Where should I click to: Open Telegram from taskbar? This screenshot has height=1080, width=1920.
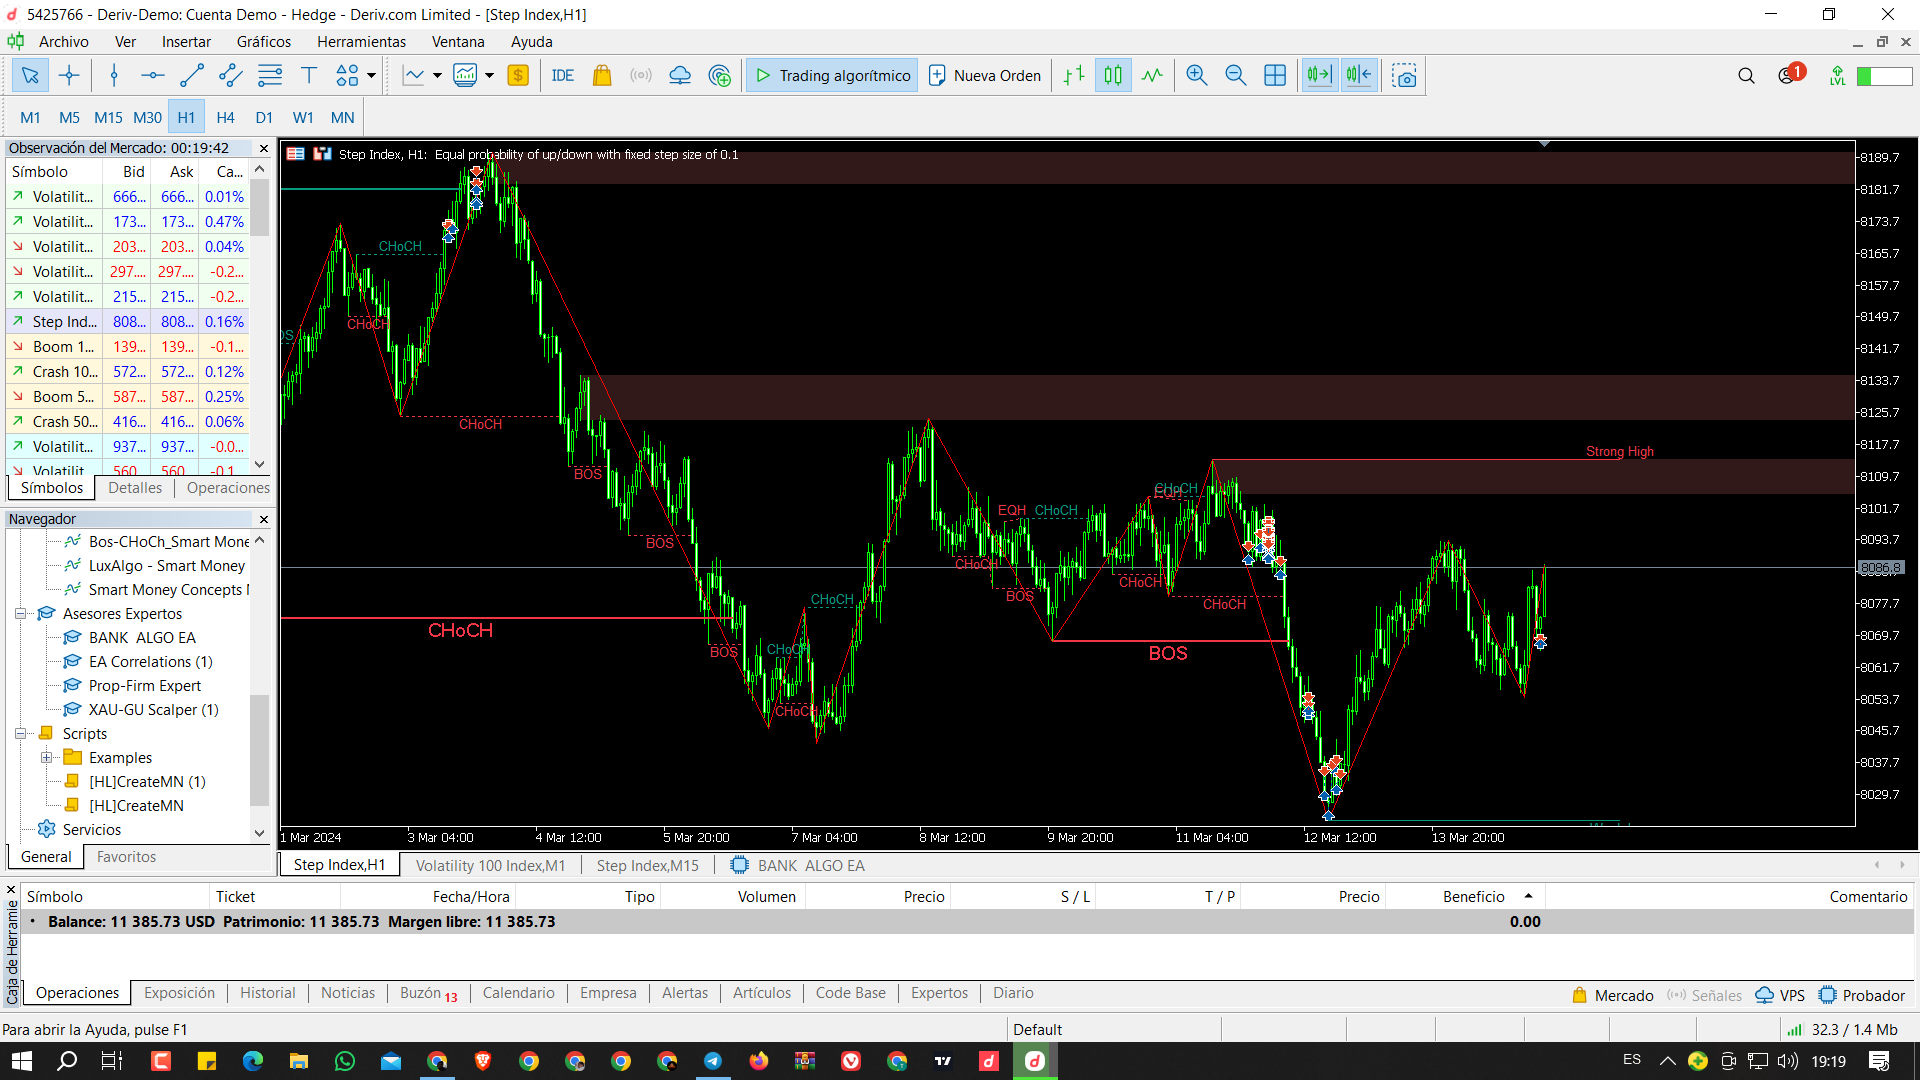tap(713, 1061)
